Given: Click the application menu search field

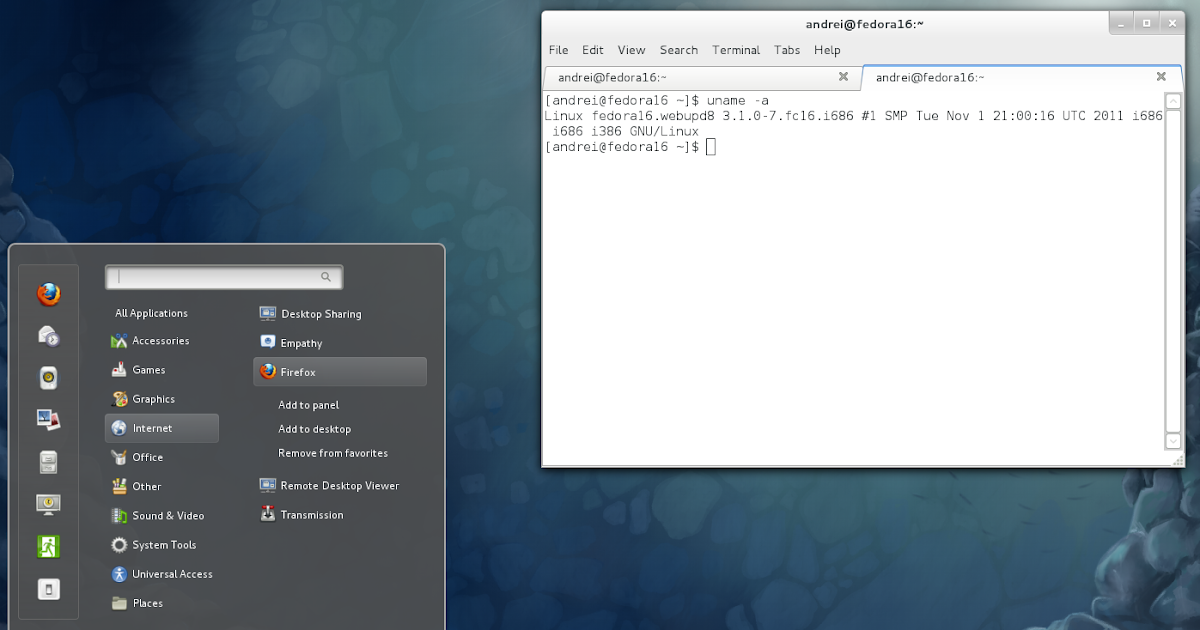Looking at the screenshot, I should 224,277.
